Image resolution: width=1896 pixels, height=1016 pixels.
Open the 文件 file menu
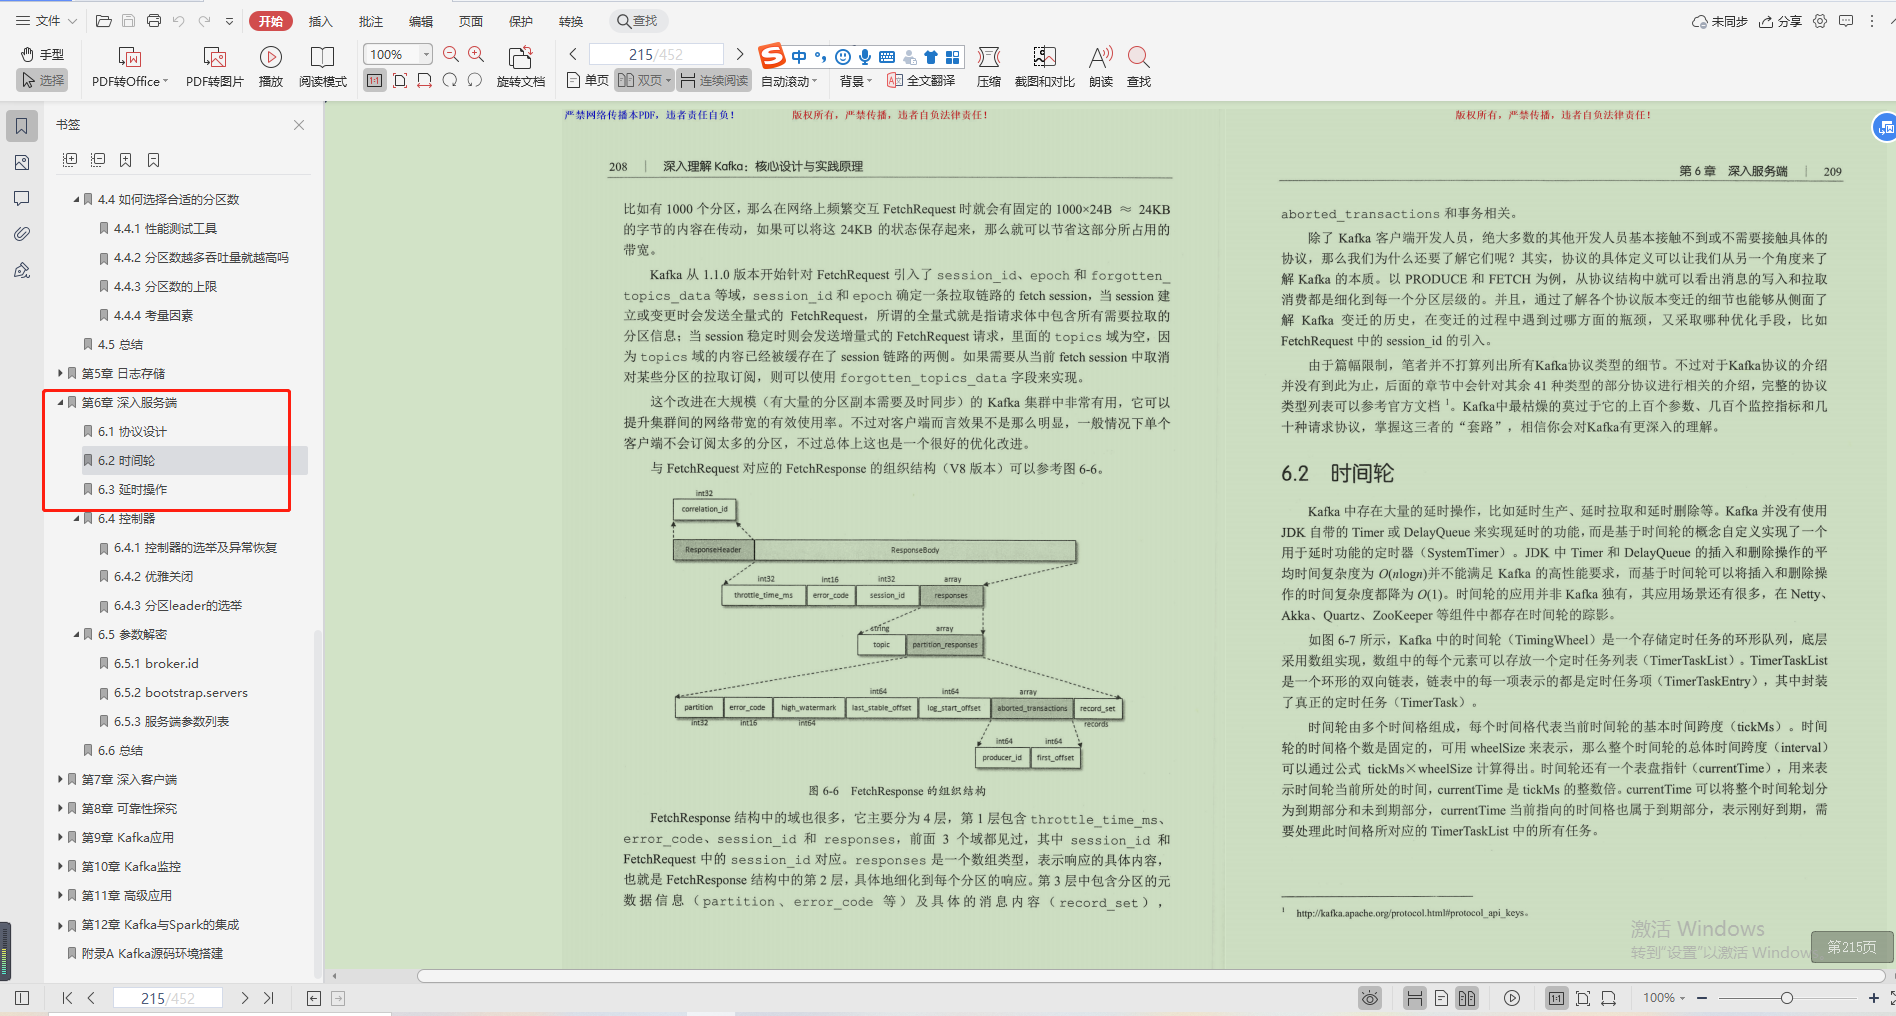(46, 21)
